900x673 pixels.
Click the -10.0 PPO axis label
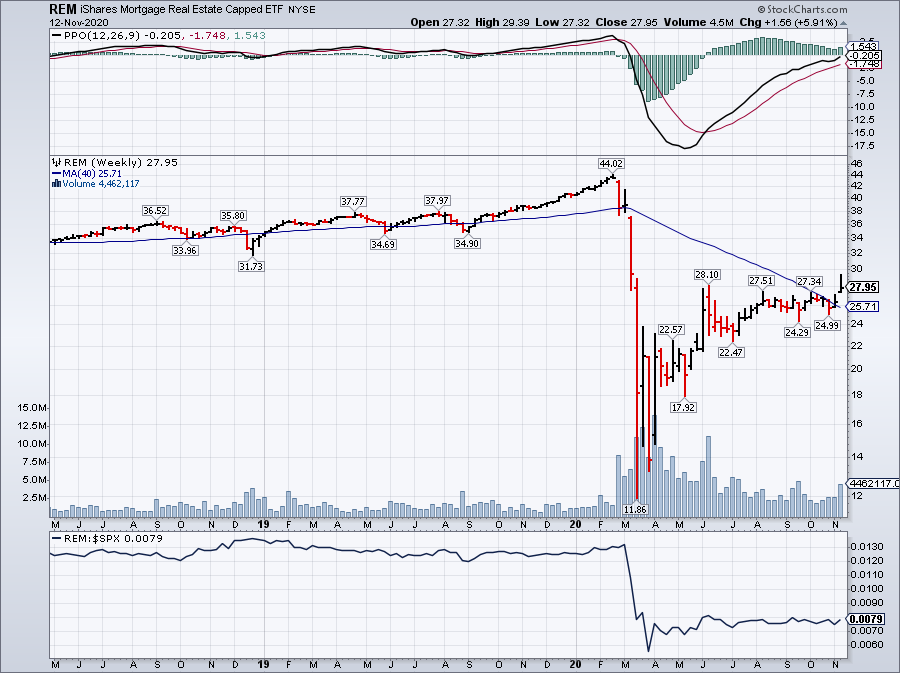tap(862, 107)
